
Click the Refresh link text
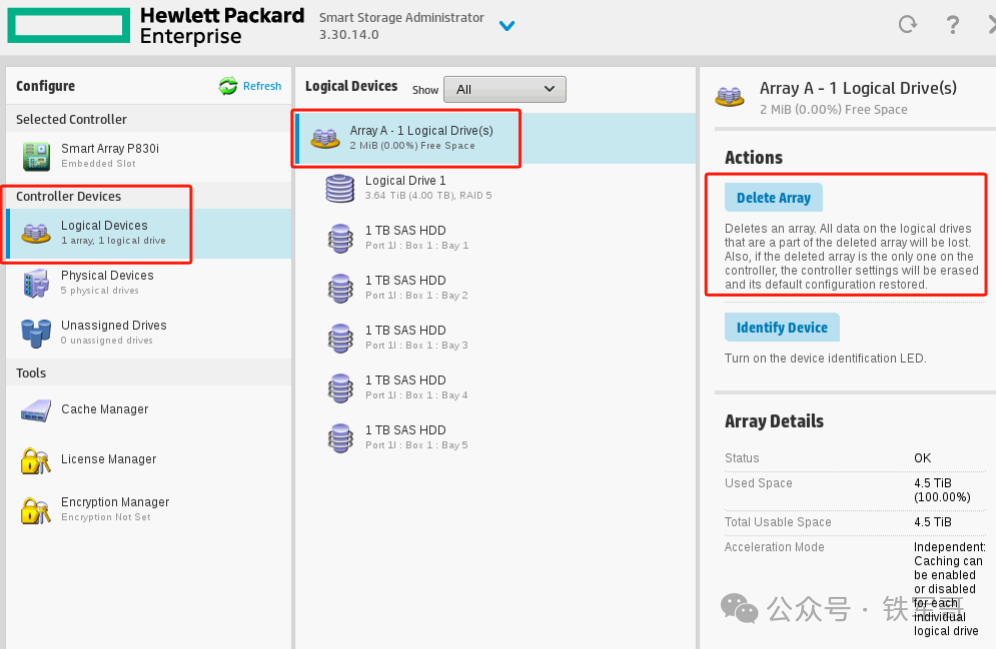[262, 86]
